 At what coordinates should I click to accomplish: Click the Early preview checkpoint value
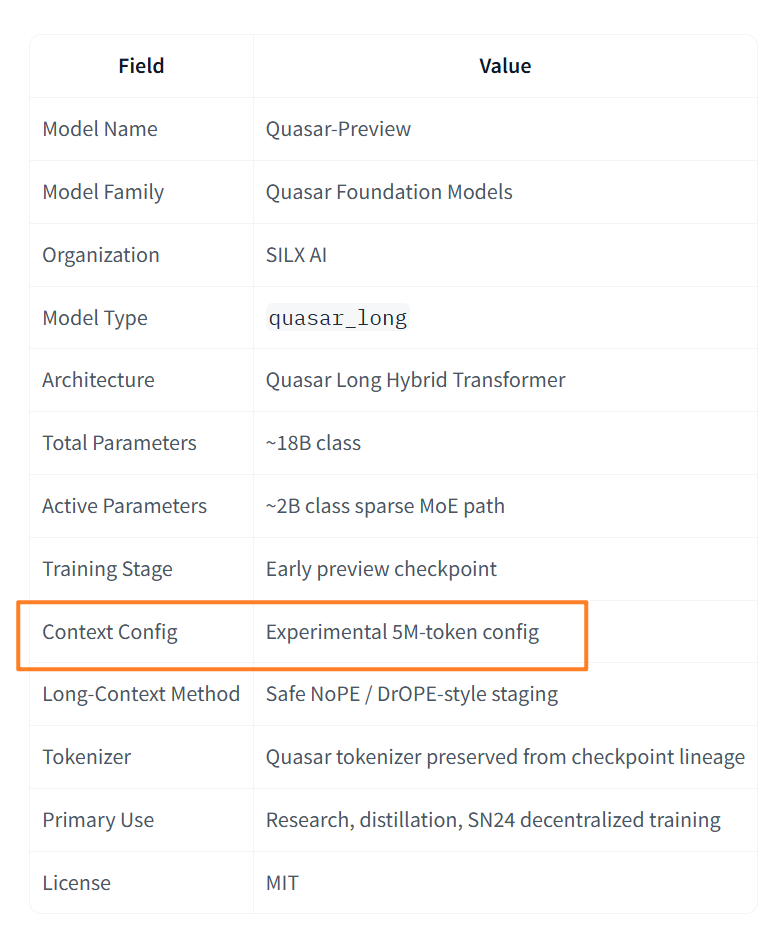pyautogui.click(x=381, y=570)
